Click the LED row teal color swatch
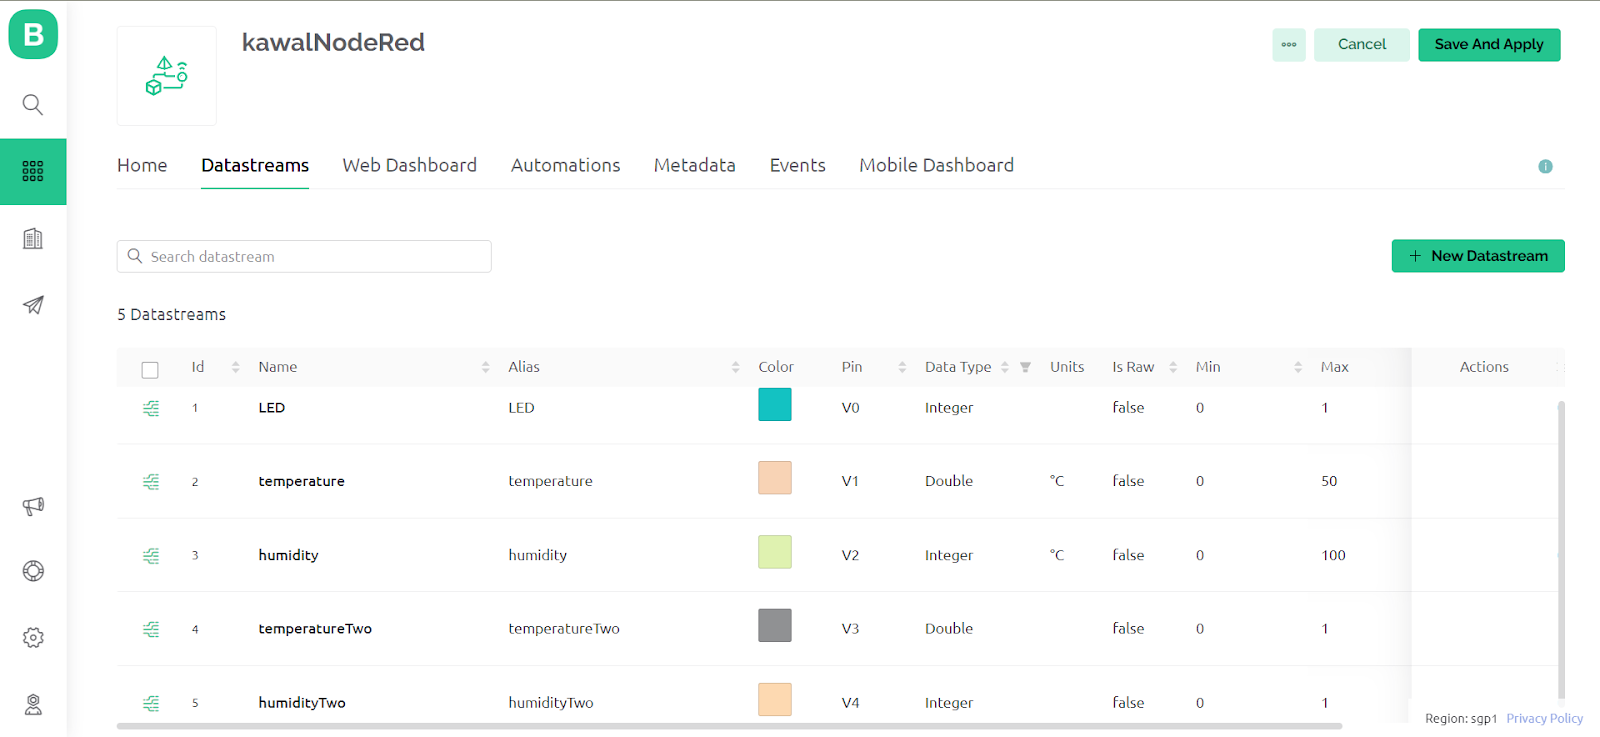Image resolution: width=1600 pixels, height=737 pixels. tap(775, 405)
